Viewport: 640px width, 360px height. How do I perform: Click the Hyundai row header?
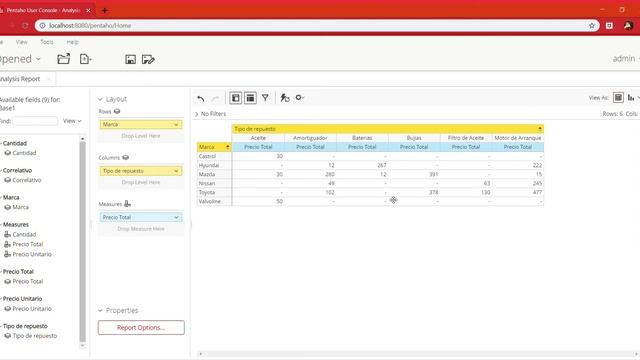coord(214,165)
